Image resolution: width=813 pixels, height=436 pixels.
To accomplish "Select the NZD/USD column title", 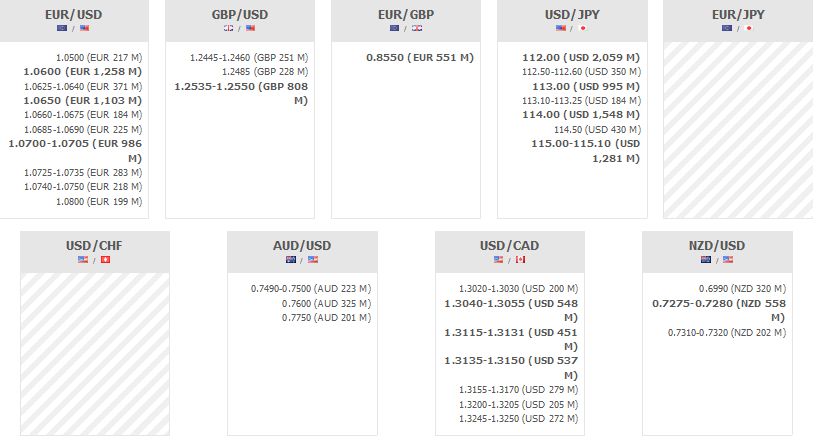I will (x=717, y=246).
